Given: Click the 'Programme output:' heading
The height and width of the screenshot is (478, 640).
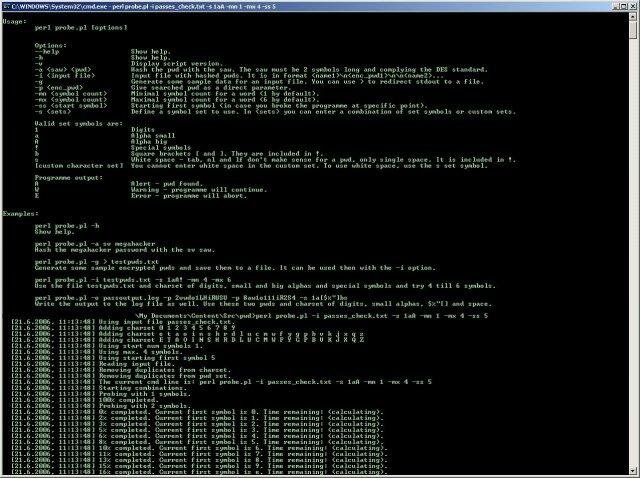Looking at the screenshot, I should 69,178.
